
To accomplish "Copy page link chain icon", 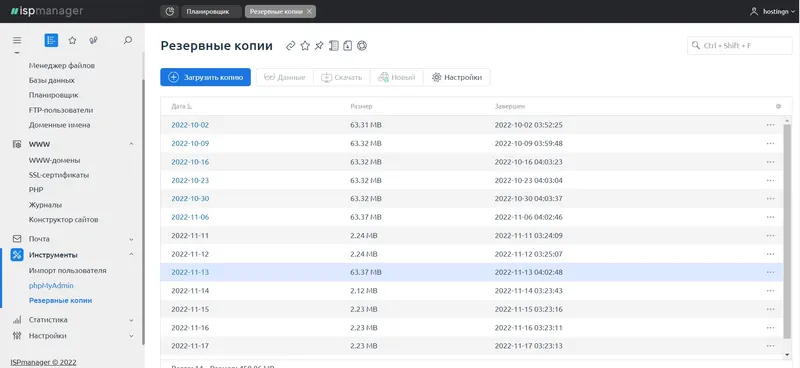I will (x=290, y=46).
